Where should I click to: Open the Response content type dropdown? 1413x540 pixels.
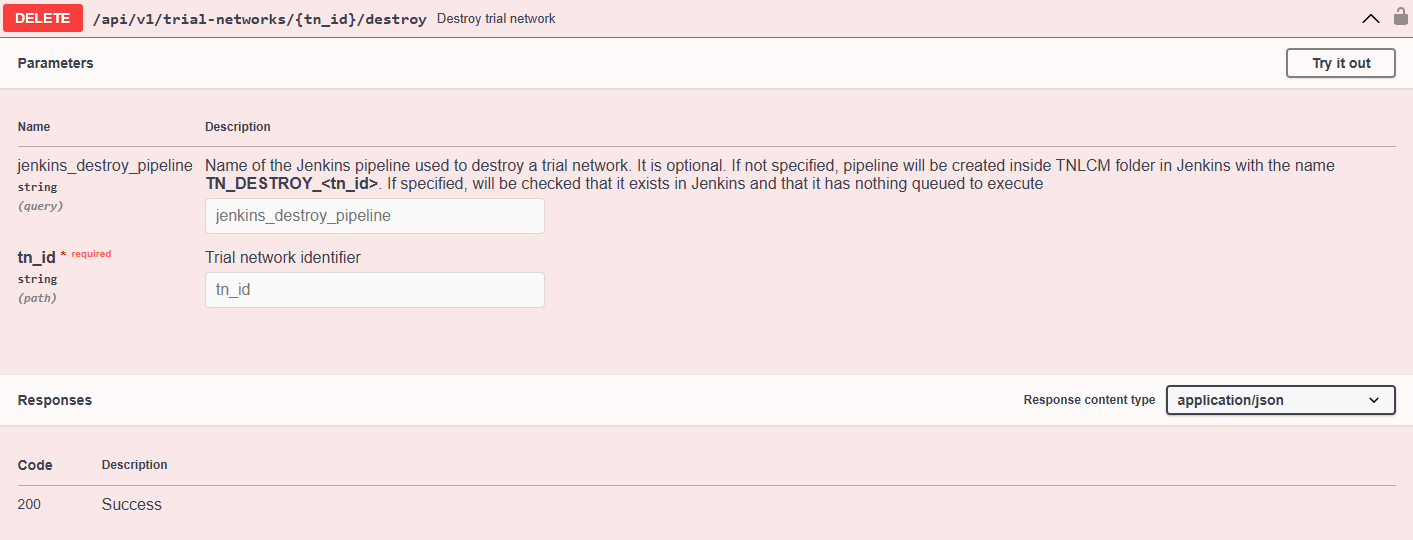[x=1280, y=400]
